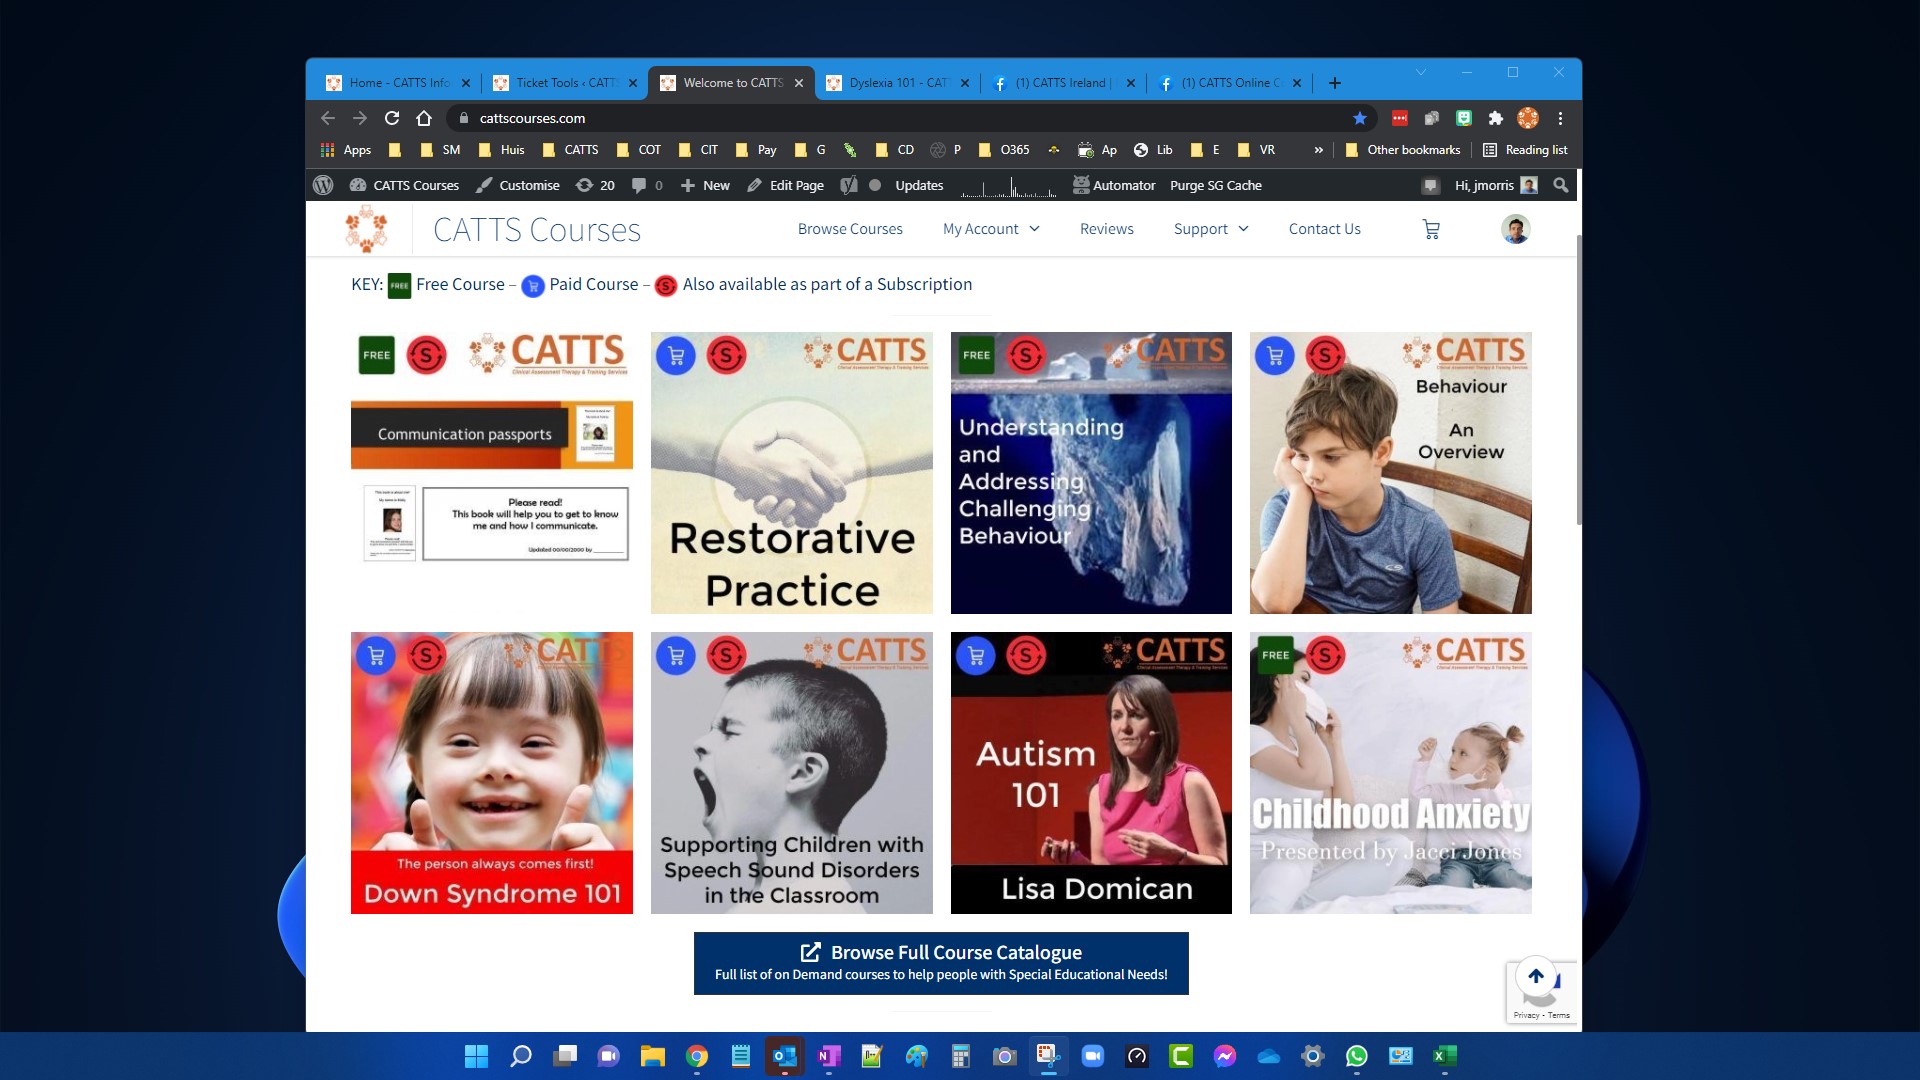Open WhatsApp from the taskbar
Viewport: 1920px width, 1080px height.
click(1356, 1056)
